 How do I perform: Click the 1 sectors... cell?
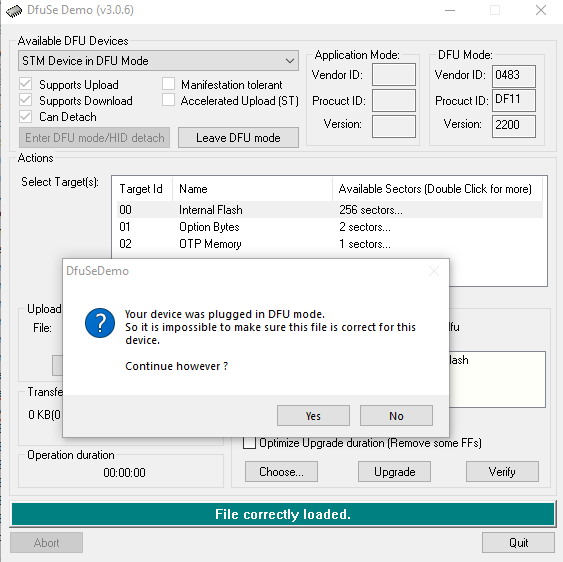coord(365,244)
